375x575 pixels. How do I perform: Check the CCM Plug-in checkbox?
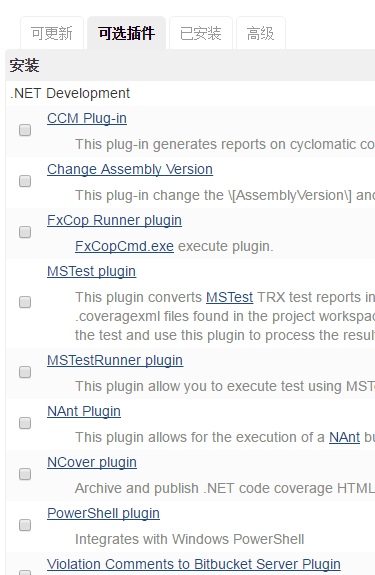tap(25, 130)
